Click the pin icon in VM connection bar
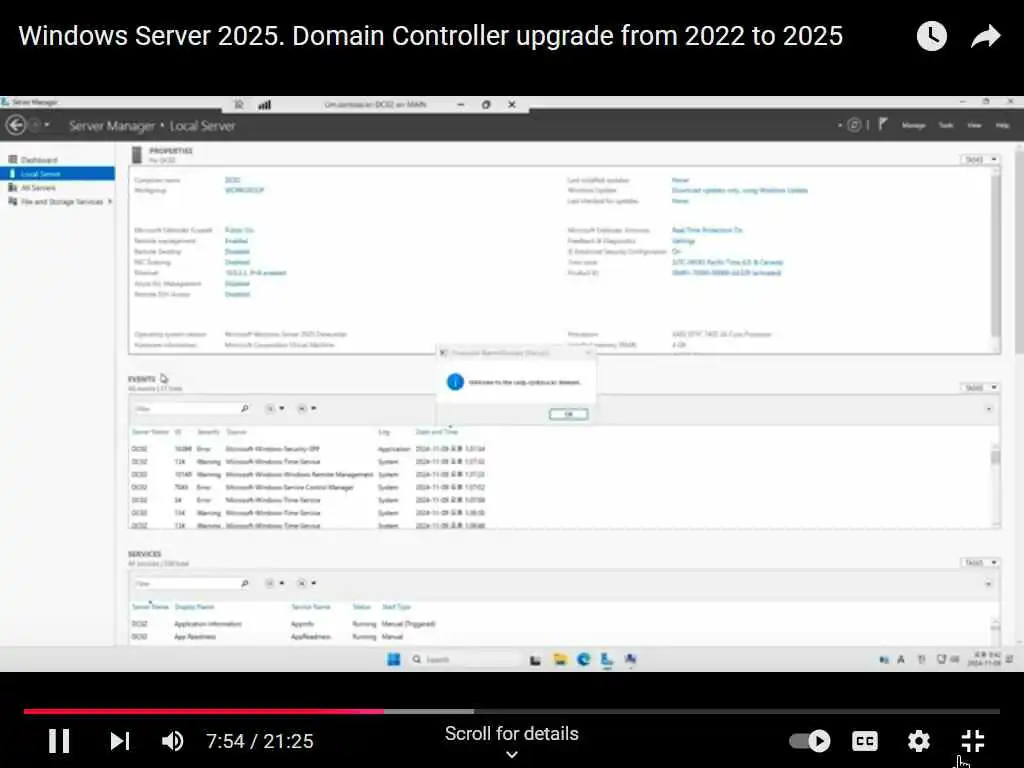The width and height of the screenshot is (1024, 768). coord(239,104)
